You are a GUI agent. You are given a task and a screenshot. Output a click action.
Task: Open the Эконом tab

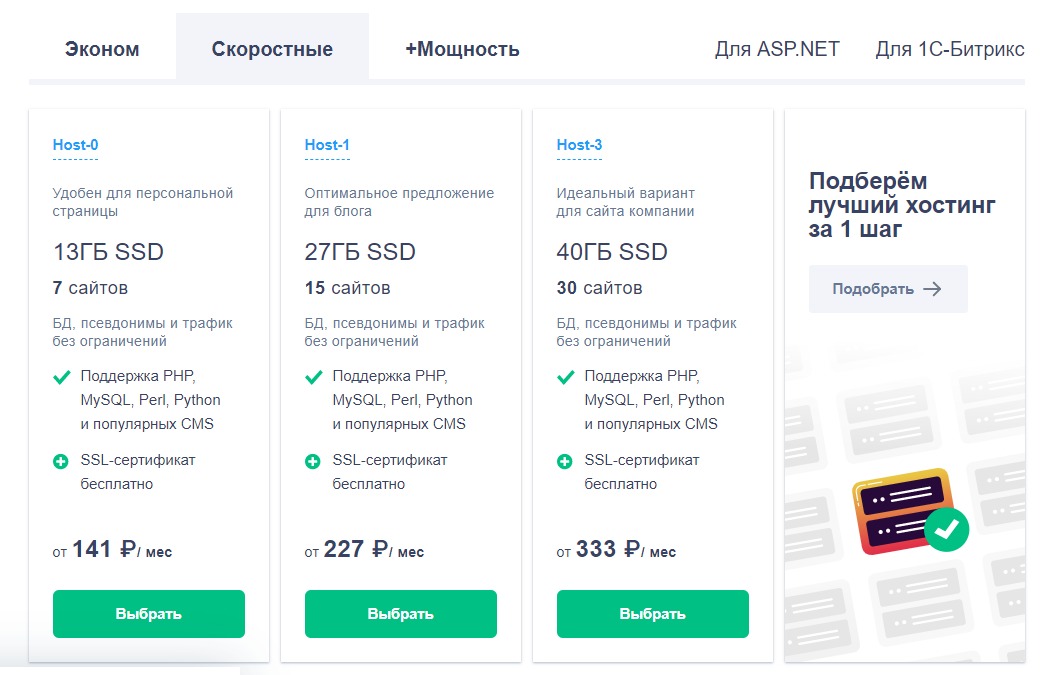pos(102,49)
